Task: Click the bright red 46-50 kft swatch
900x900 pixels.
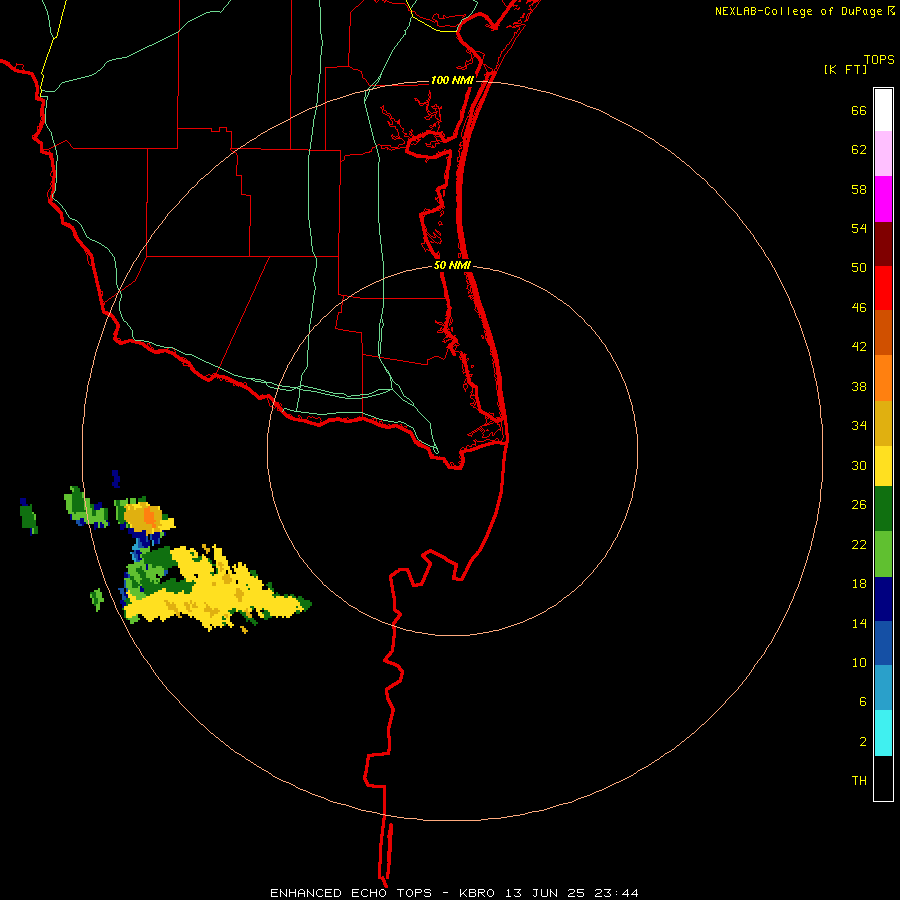Action: [x=883, y=288]
